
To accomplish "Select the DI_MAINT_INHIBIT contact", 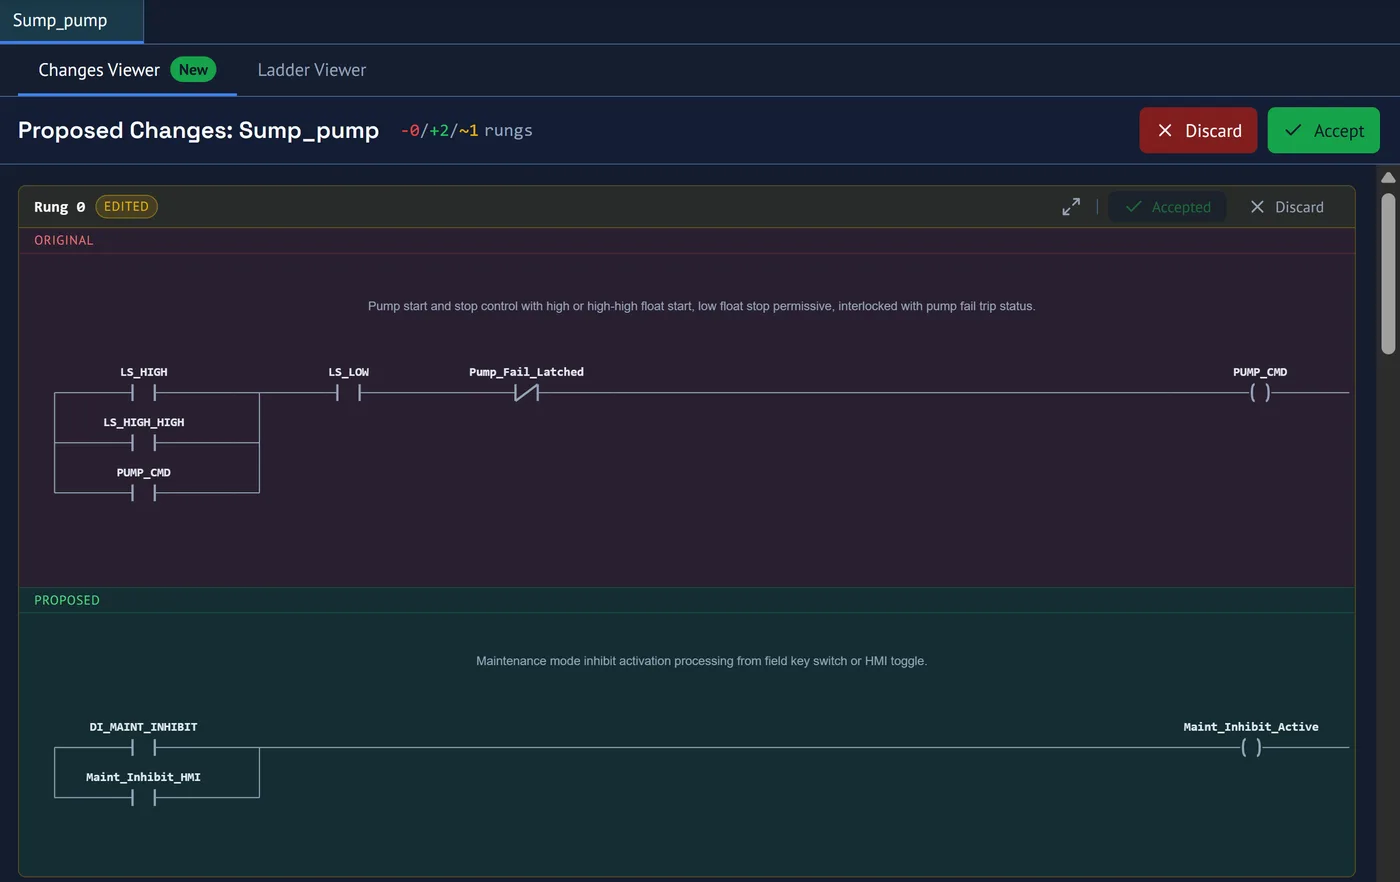I will (x=143, y=748).
